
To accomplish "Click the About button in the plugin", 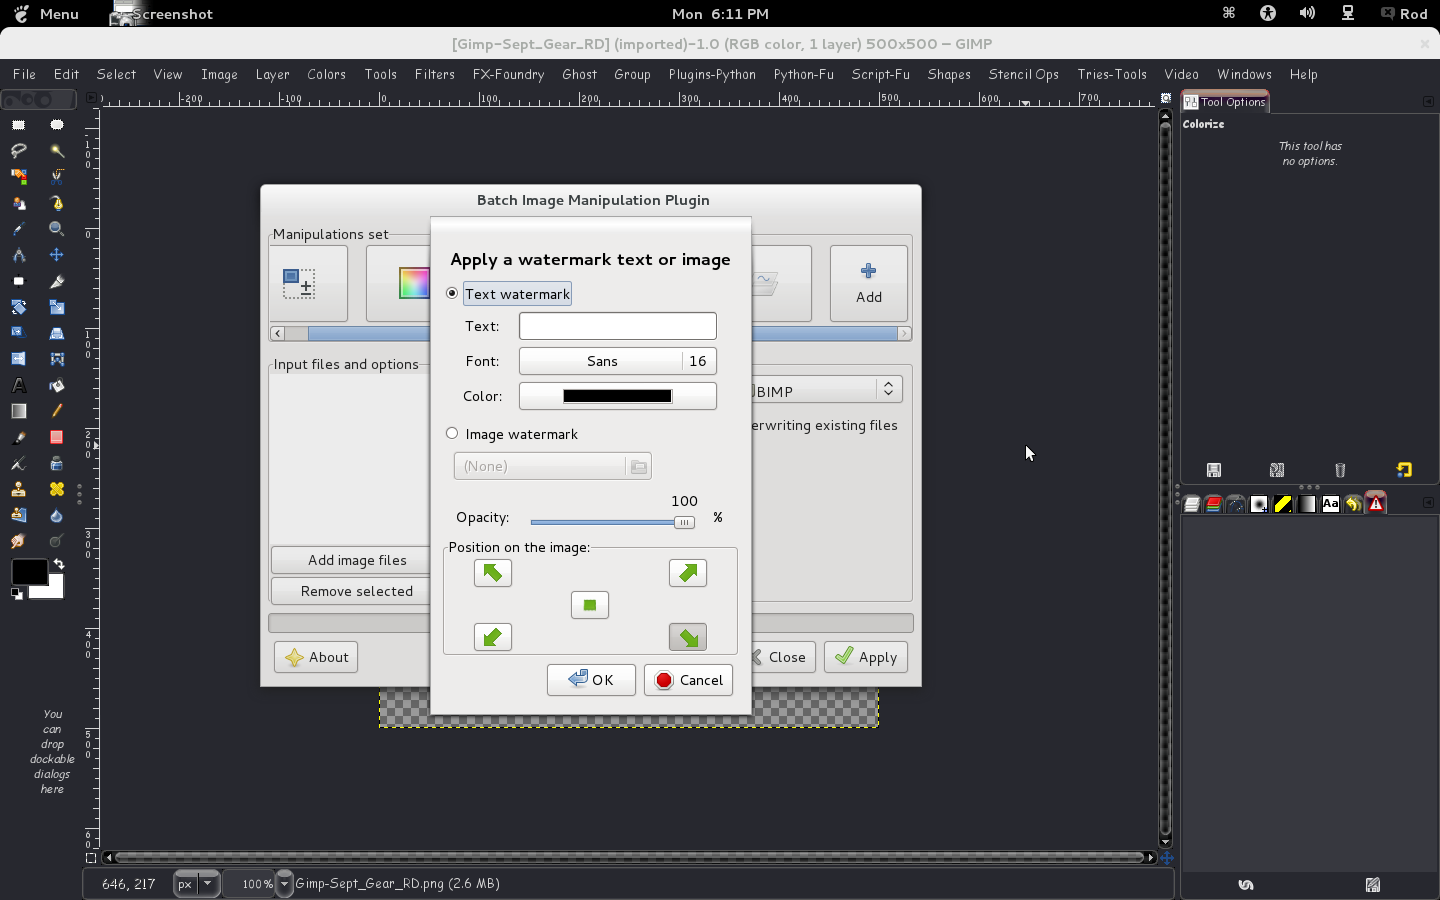I will (x=315, y=657).
